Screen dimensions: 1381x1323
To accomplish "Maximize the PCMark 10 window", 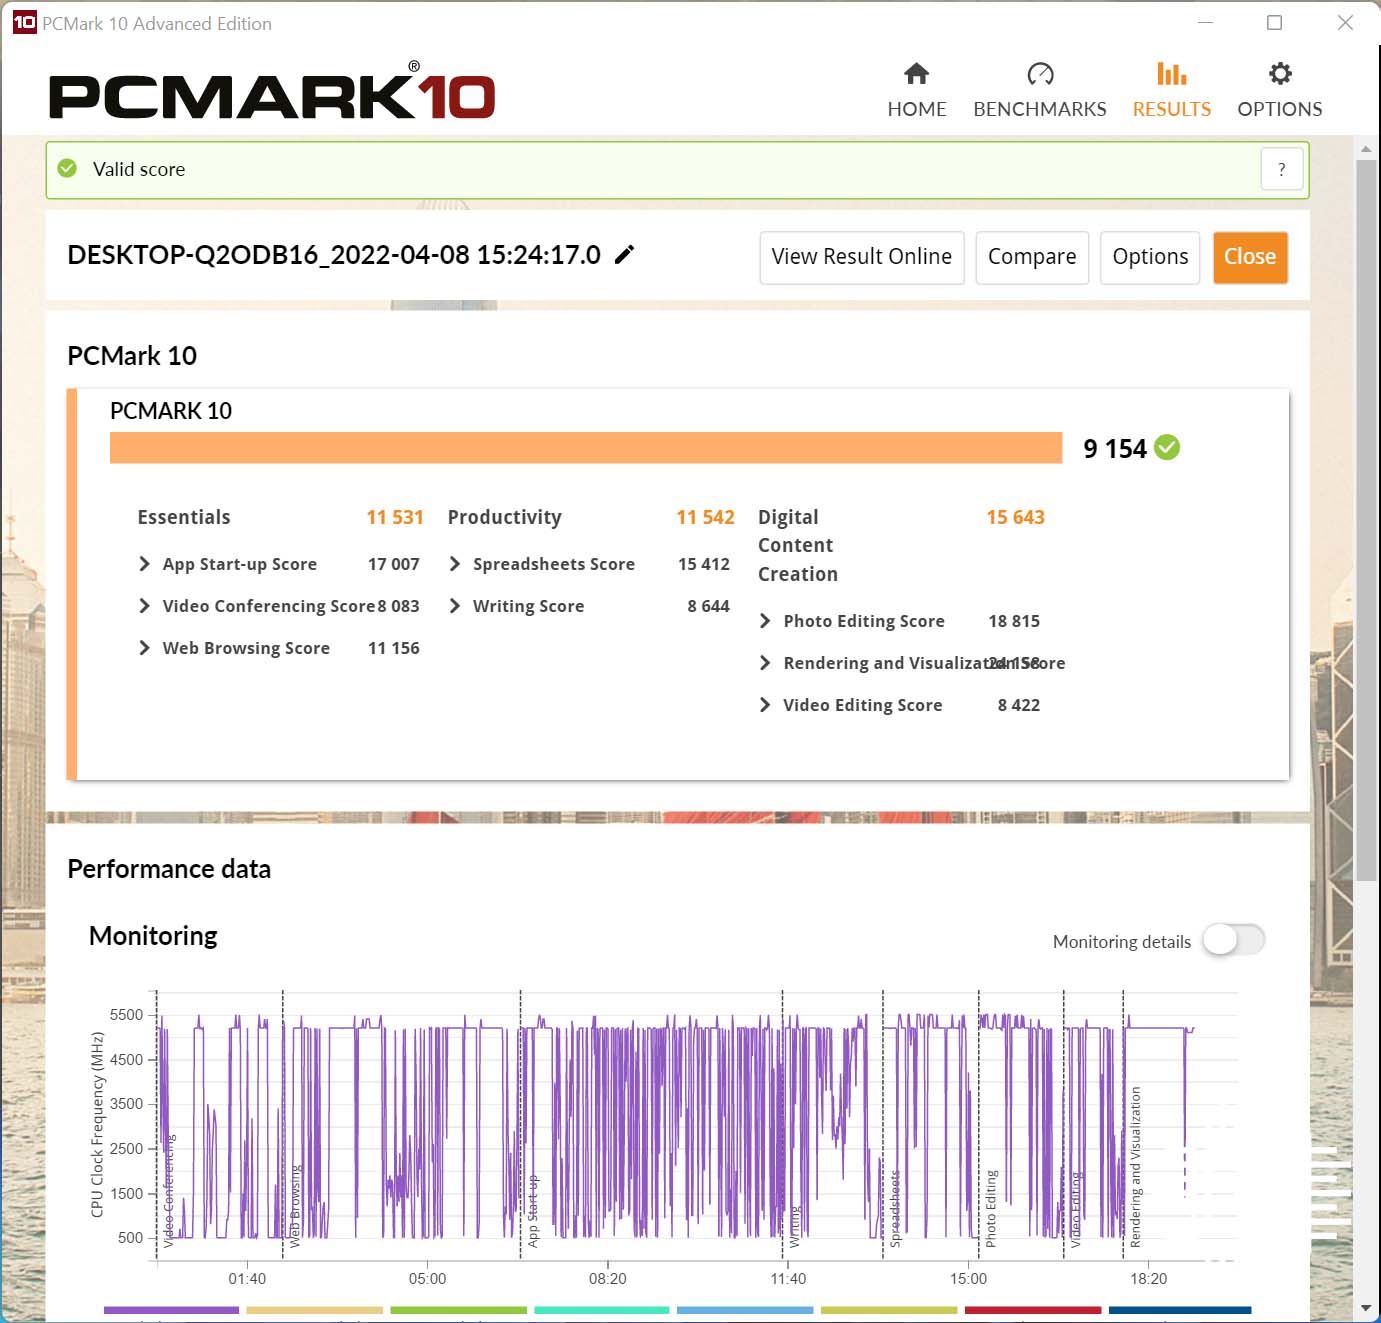I will [x=1274, y=22].
